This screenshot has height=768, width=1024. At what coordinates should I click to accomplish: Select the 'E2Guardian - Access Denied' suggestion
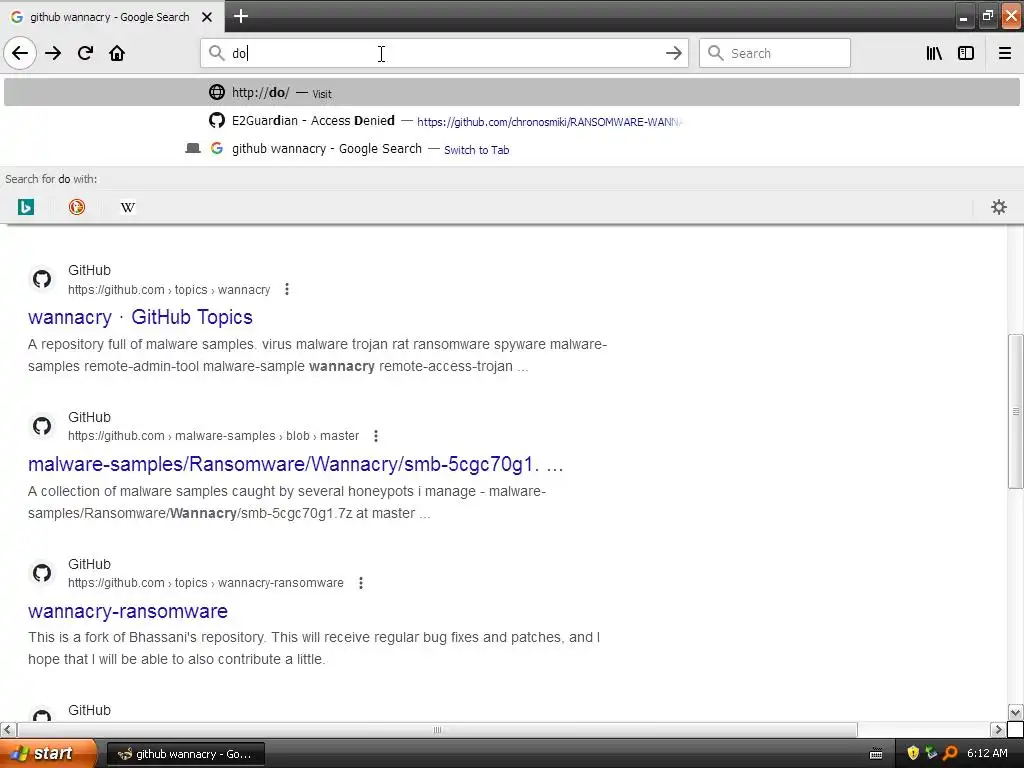512,121
